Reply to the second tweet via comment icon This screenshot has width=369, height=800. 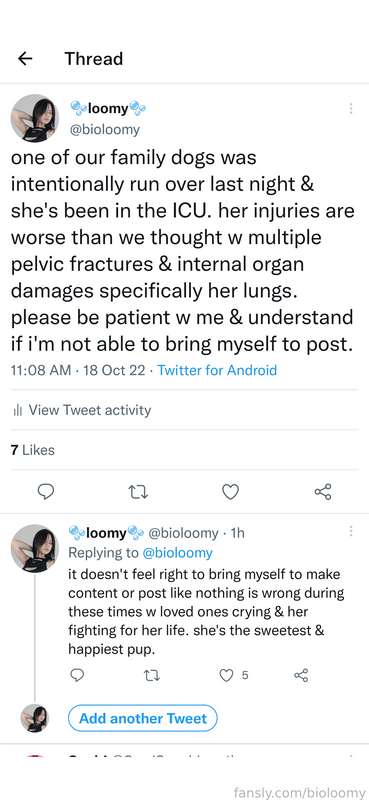[77, 676]
